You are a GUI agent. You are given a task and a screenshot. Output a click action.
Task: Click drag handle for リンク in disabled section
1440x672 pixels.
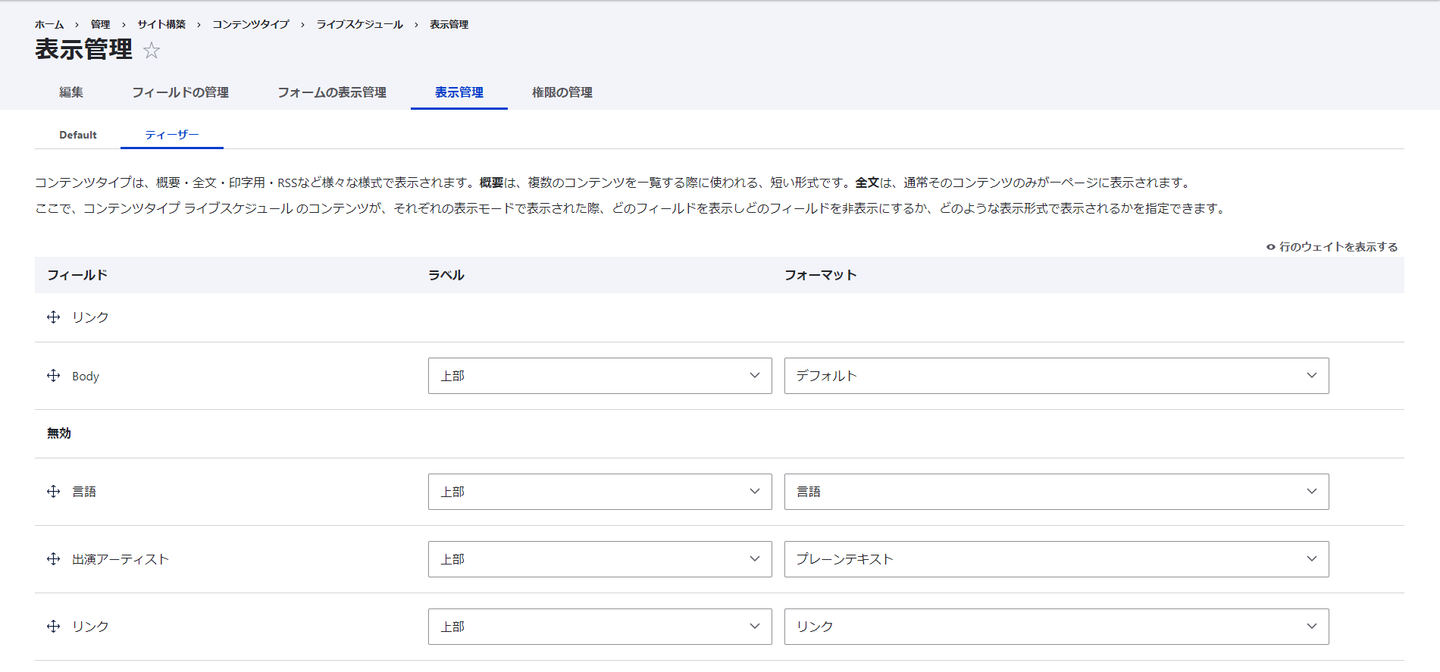54,626
